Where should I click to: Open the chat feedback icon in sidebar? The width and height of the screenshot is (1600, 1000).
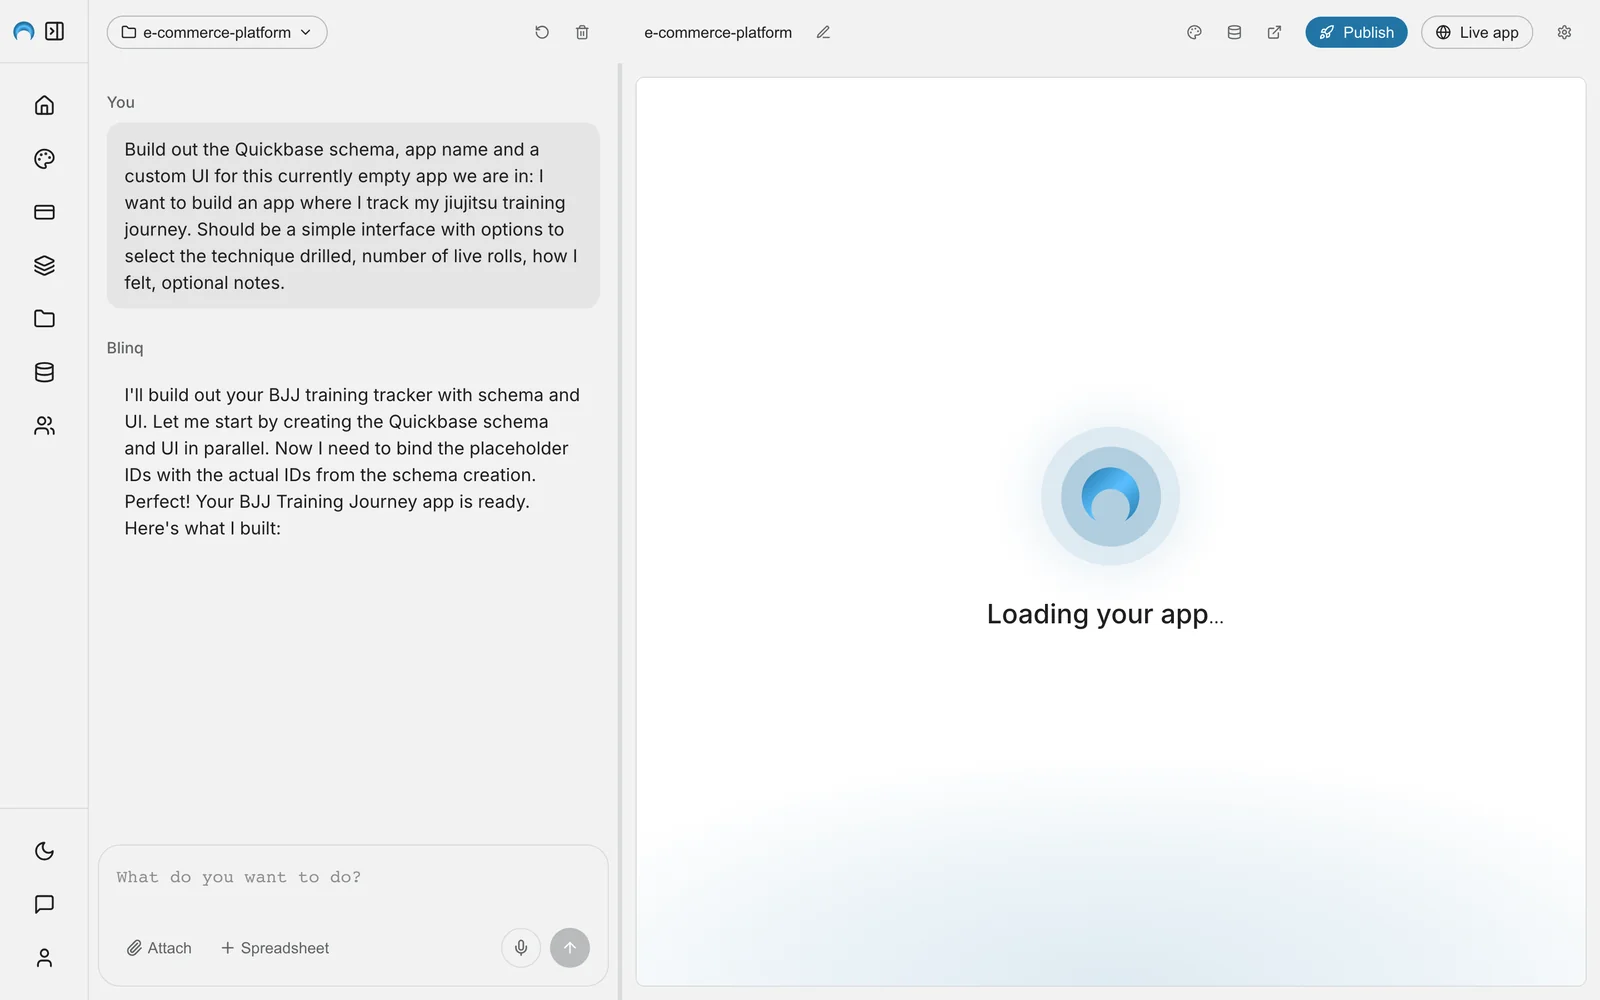click(44, 904)
